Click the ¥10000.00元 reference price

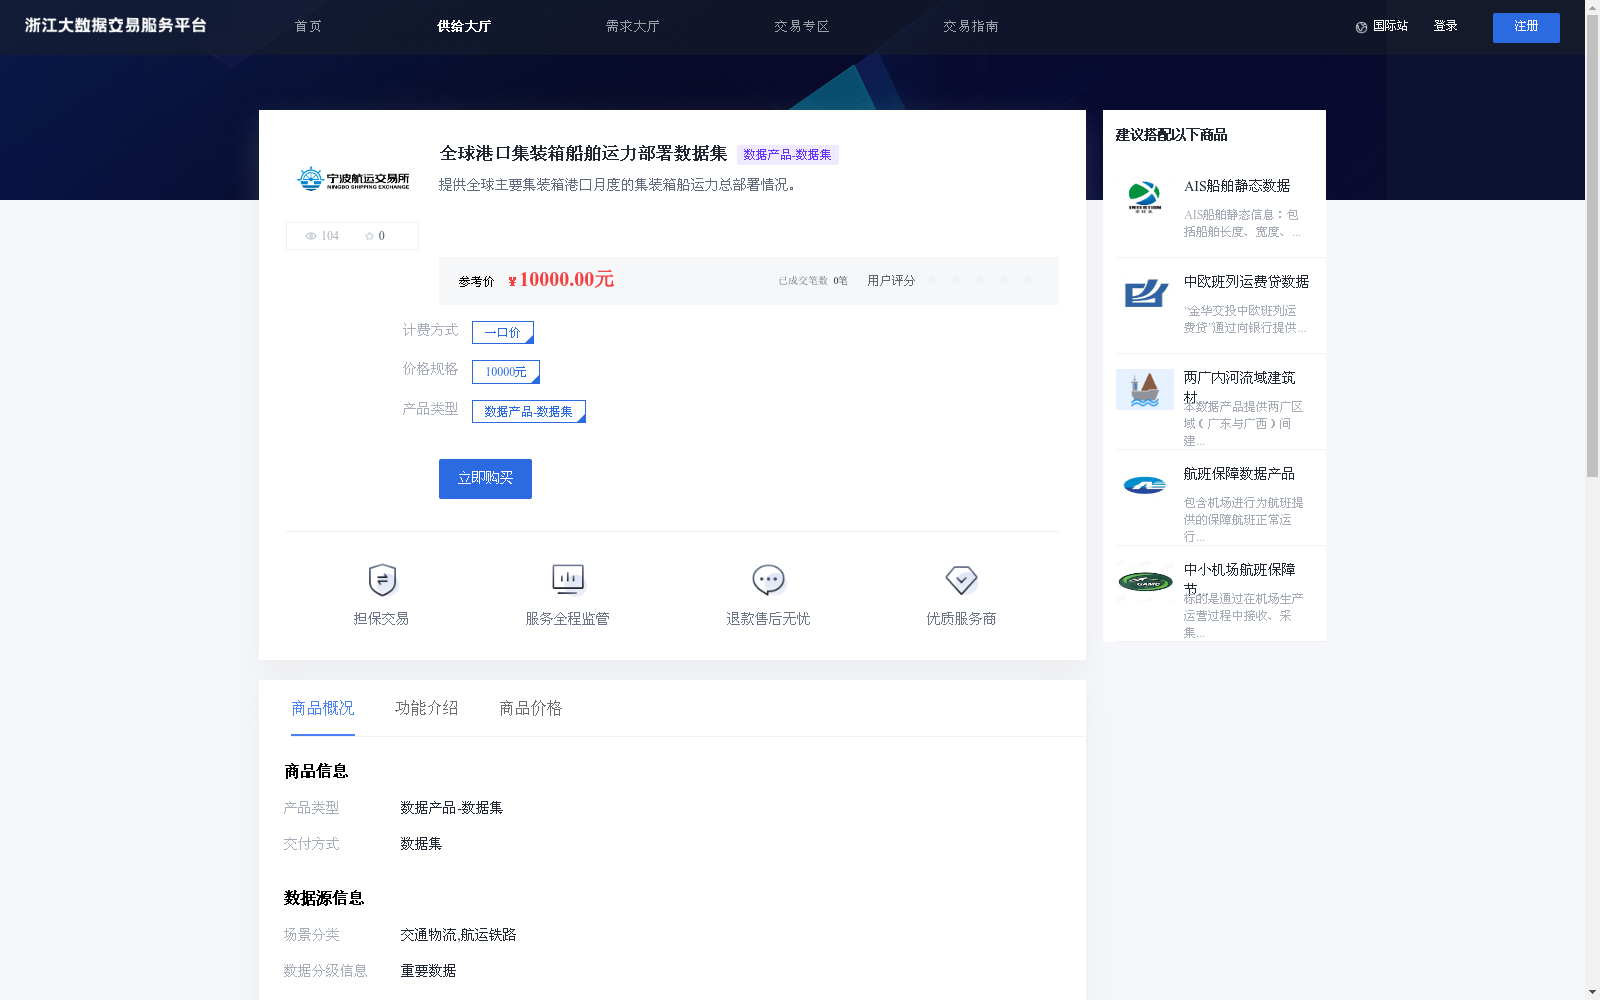tap(561, 280)
